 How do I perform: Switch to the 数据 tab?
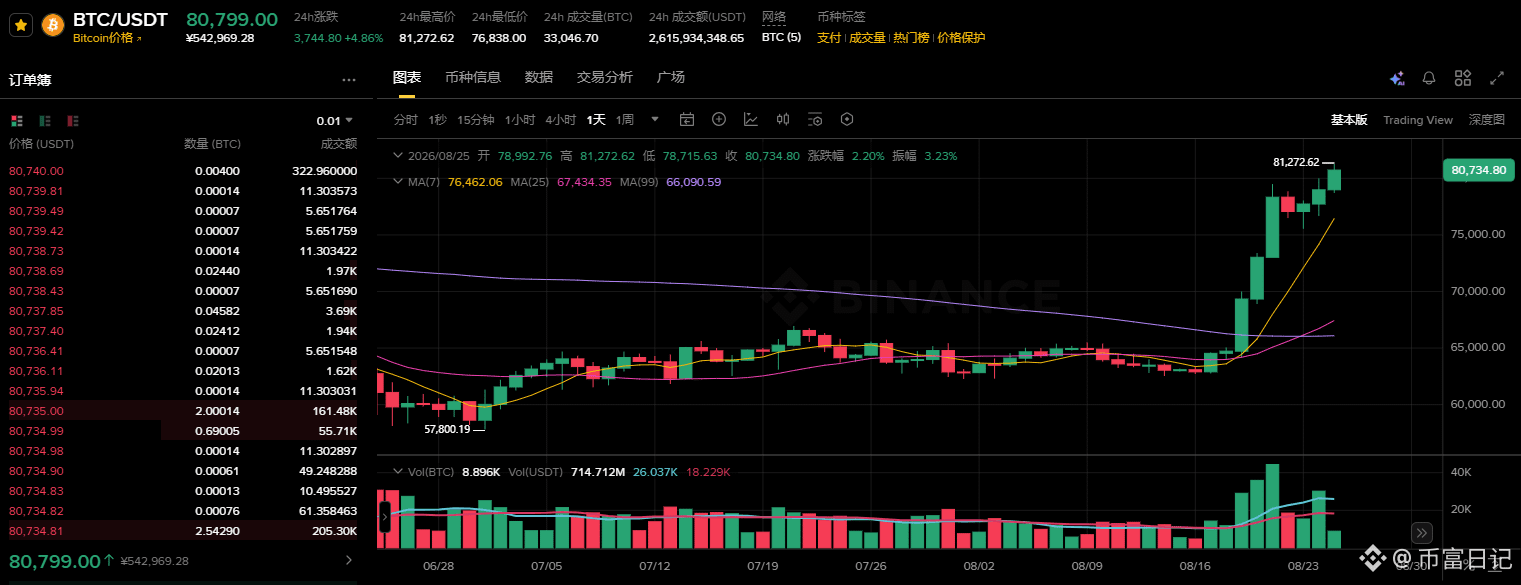coord(539,78)
